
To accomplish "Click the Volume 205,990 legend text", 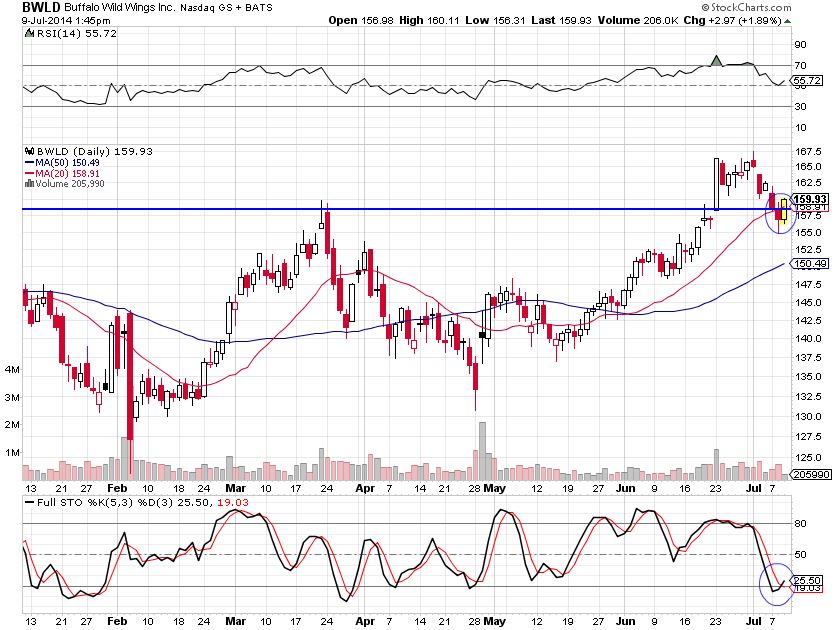I will pos(70,184).
